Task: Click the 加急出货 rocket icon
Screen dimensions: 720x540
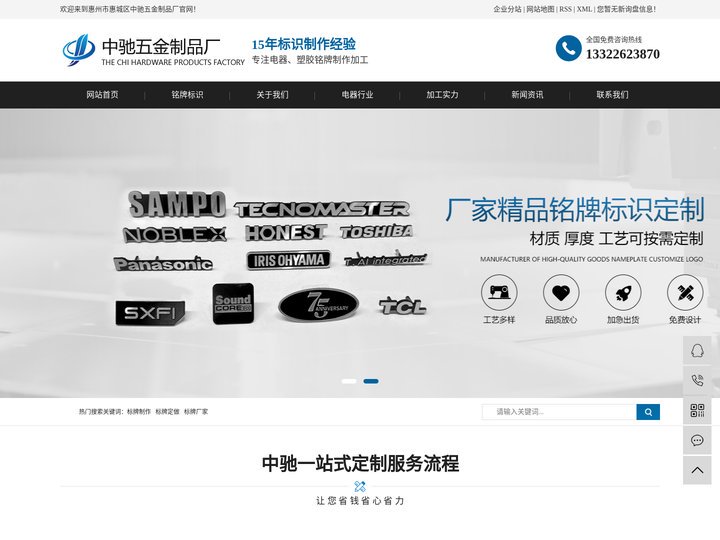Action: pos(623,292)
